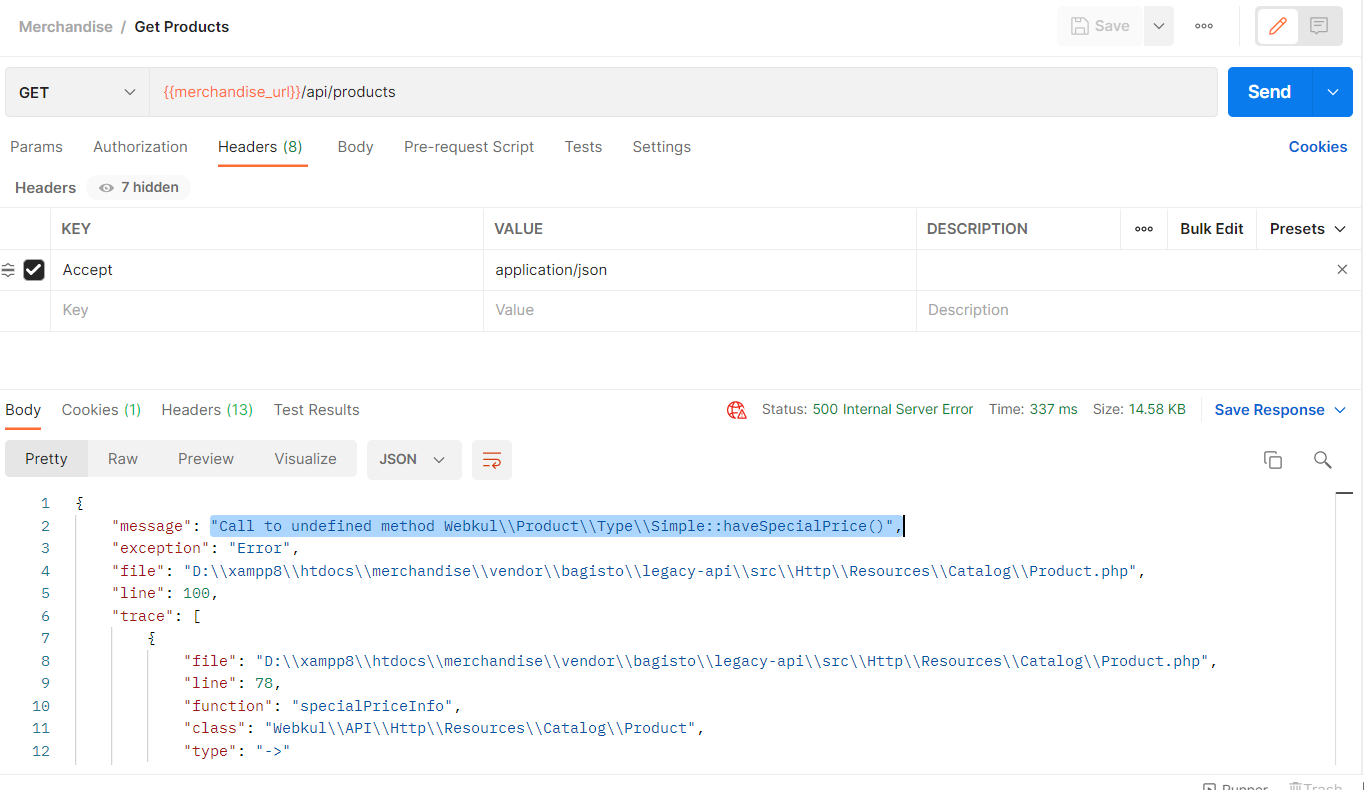
Task: Click the empty Key field
Action: click(267, 310)
